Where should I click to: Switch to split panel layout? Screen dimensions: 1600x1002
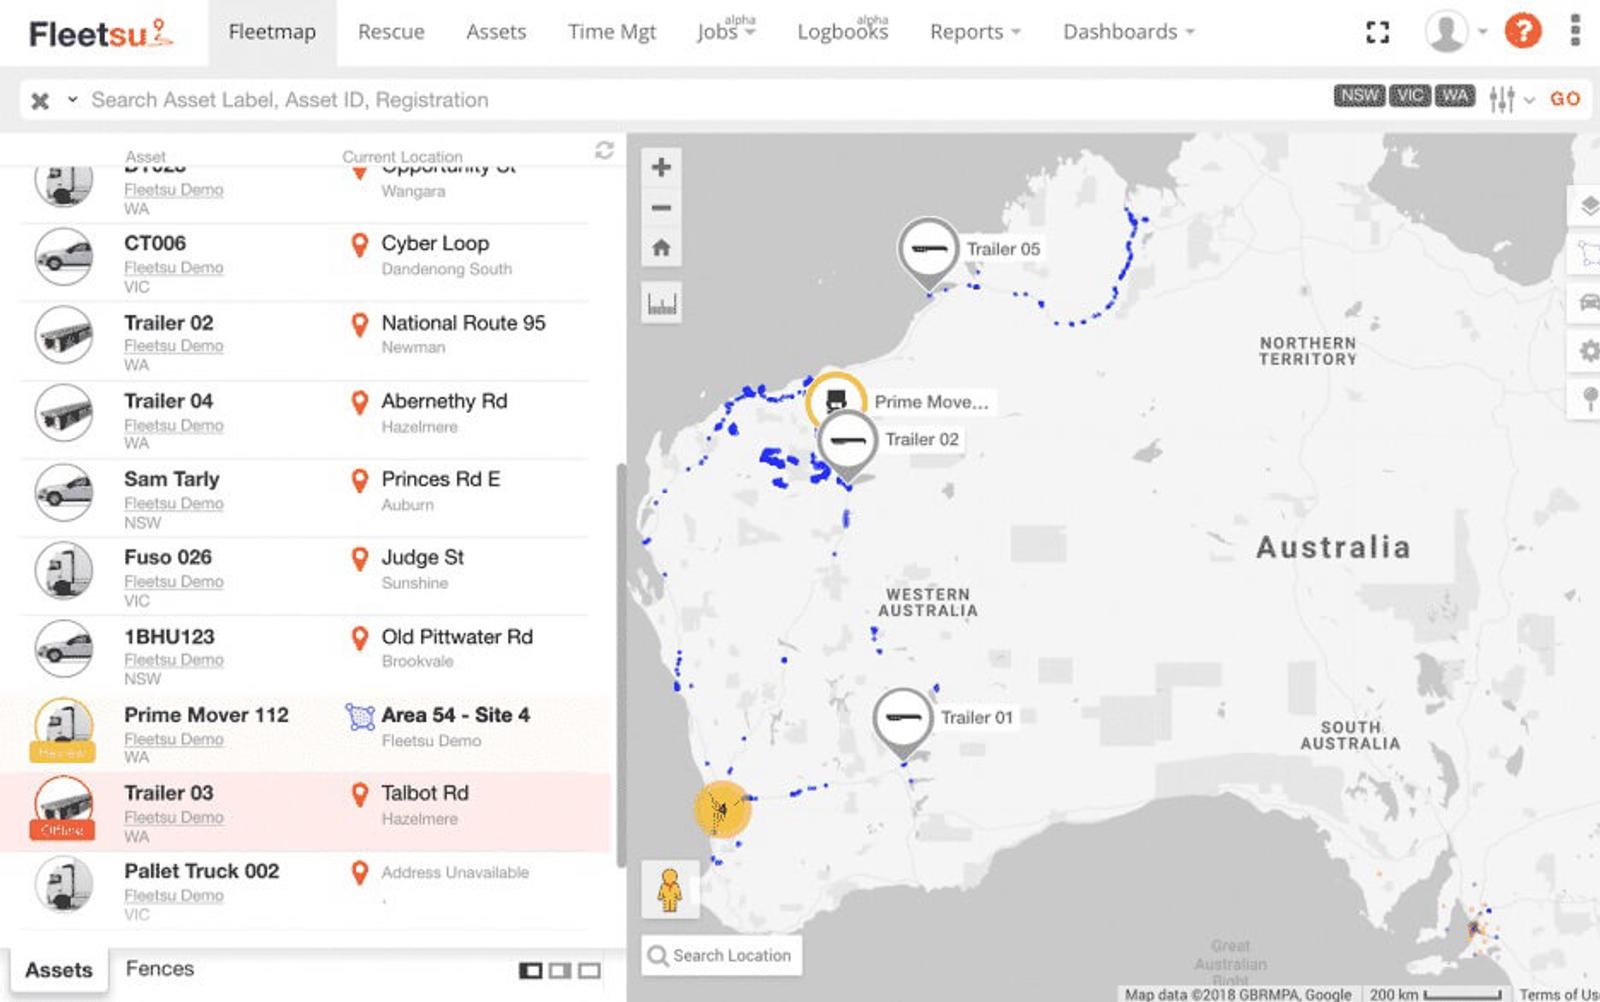point(531,970)
